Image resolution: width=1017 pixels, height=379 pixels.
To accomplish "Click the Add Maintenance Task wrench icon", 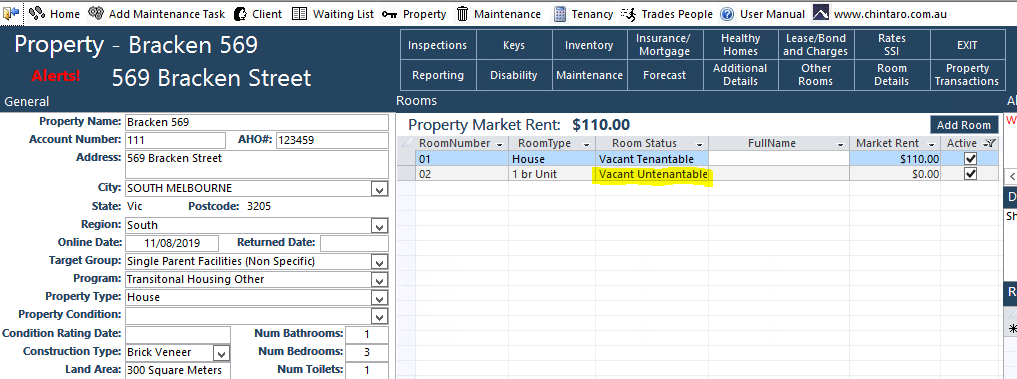I will click(95, 13).
